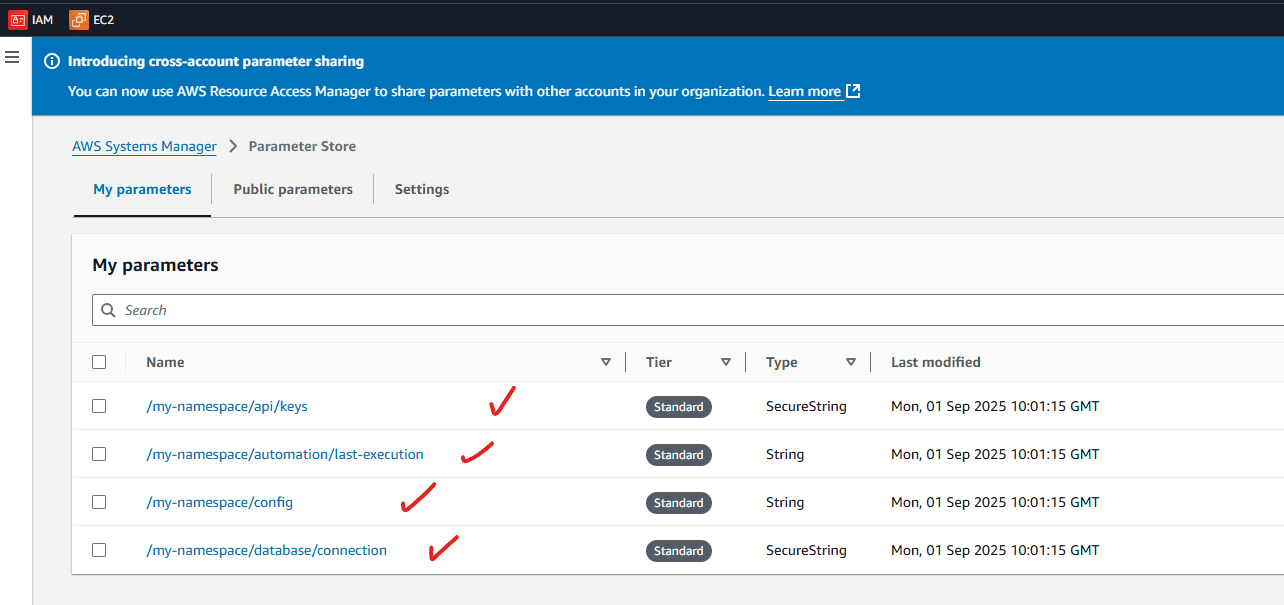The width and height of the screenshot is (1284, 605).
Task: Click the EC2 service icon
Action: pyautogui.click(x=79, y=19)
